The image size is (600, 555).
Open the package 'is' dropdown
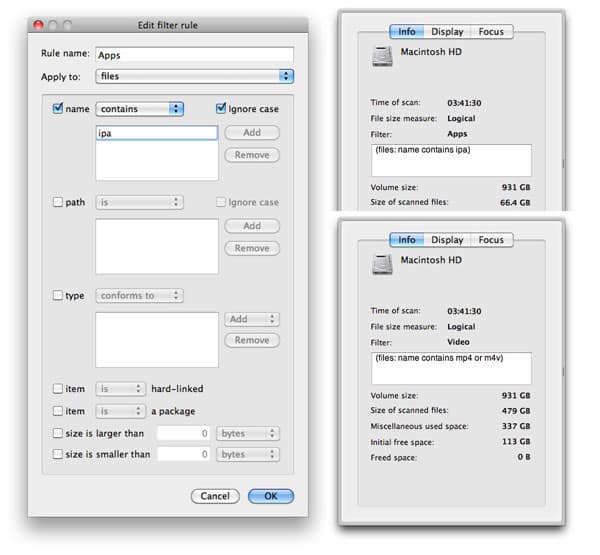tap(121, 411)
